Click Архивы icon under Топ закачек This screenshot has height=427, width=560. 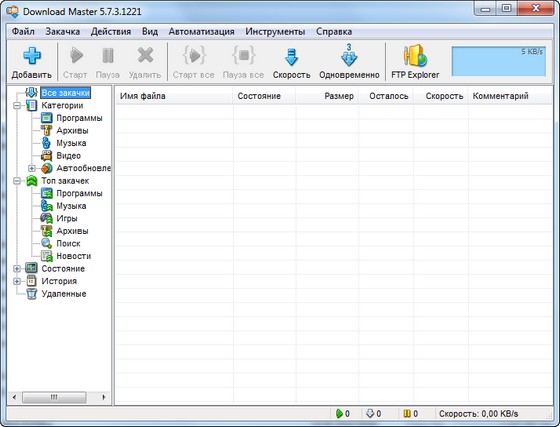46,231
